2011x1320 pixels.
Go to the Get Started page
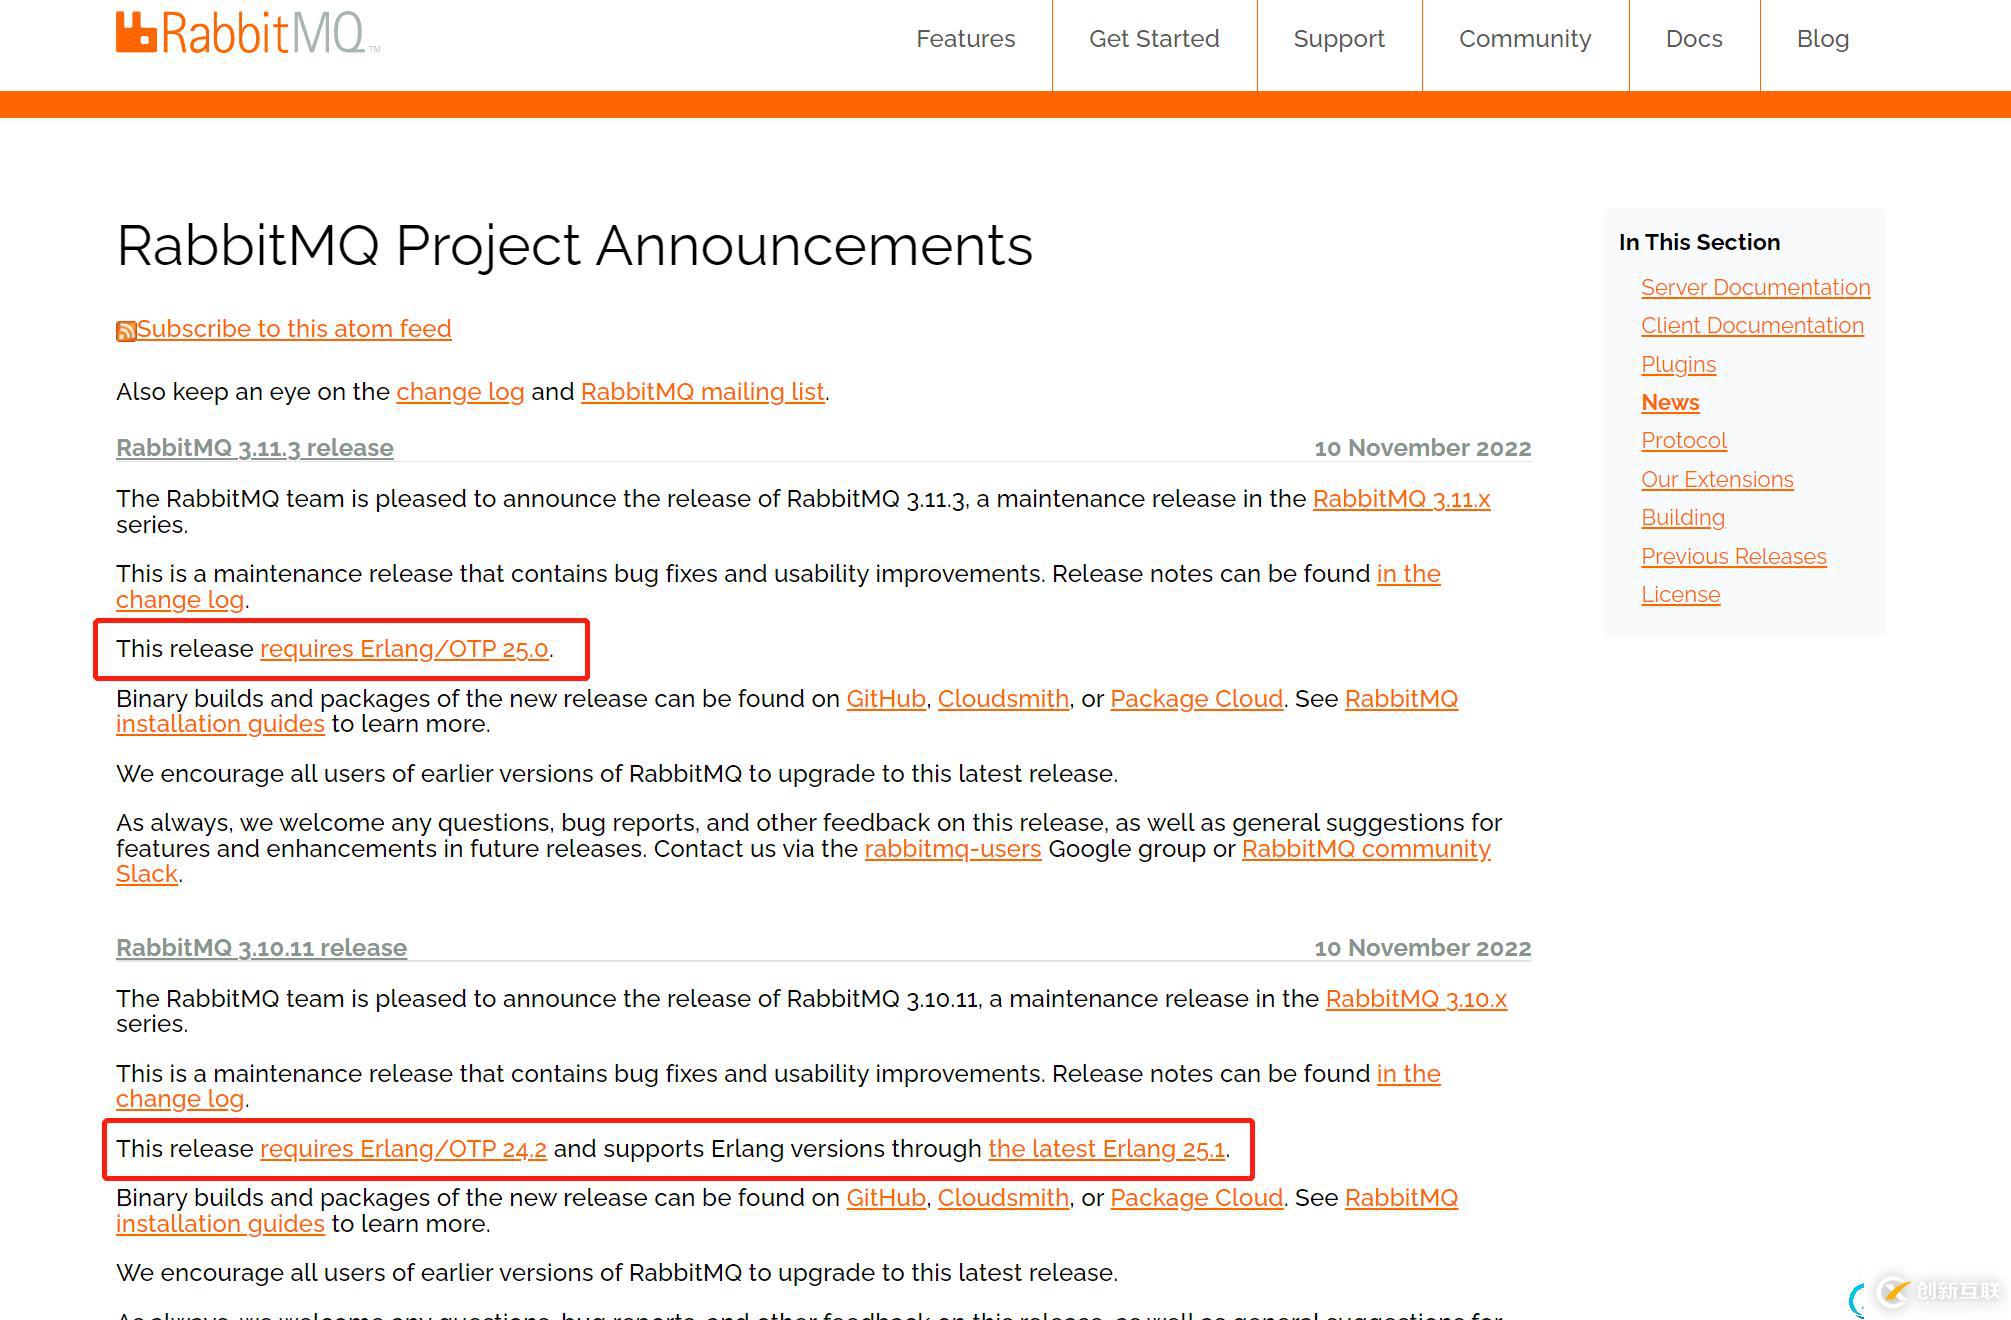[x=1154, y=39]
